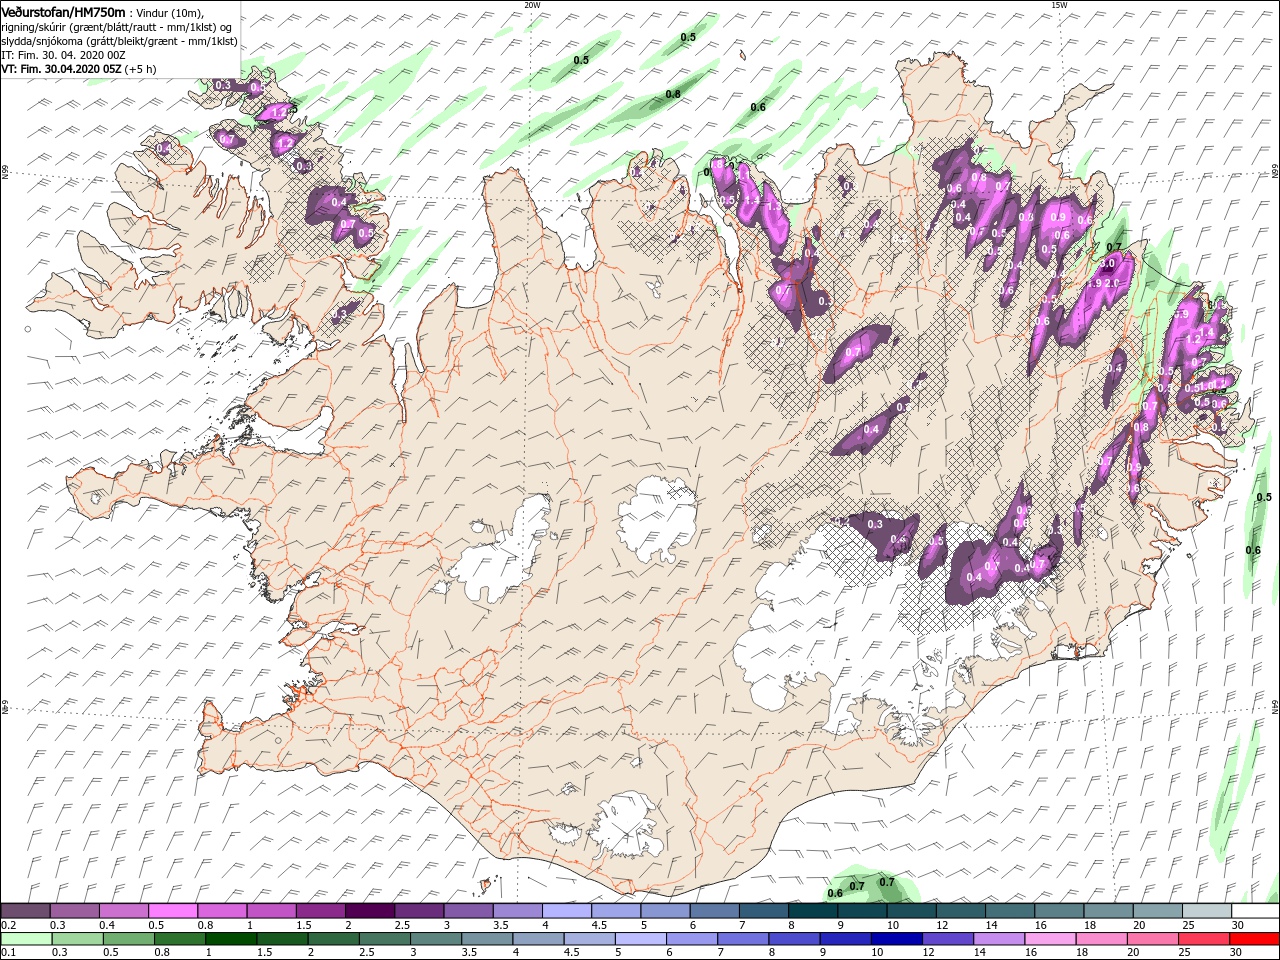Click the 20W longitude label at top
The image size is (1280, 960).
pos(531,4)
